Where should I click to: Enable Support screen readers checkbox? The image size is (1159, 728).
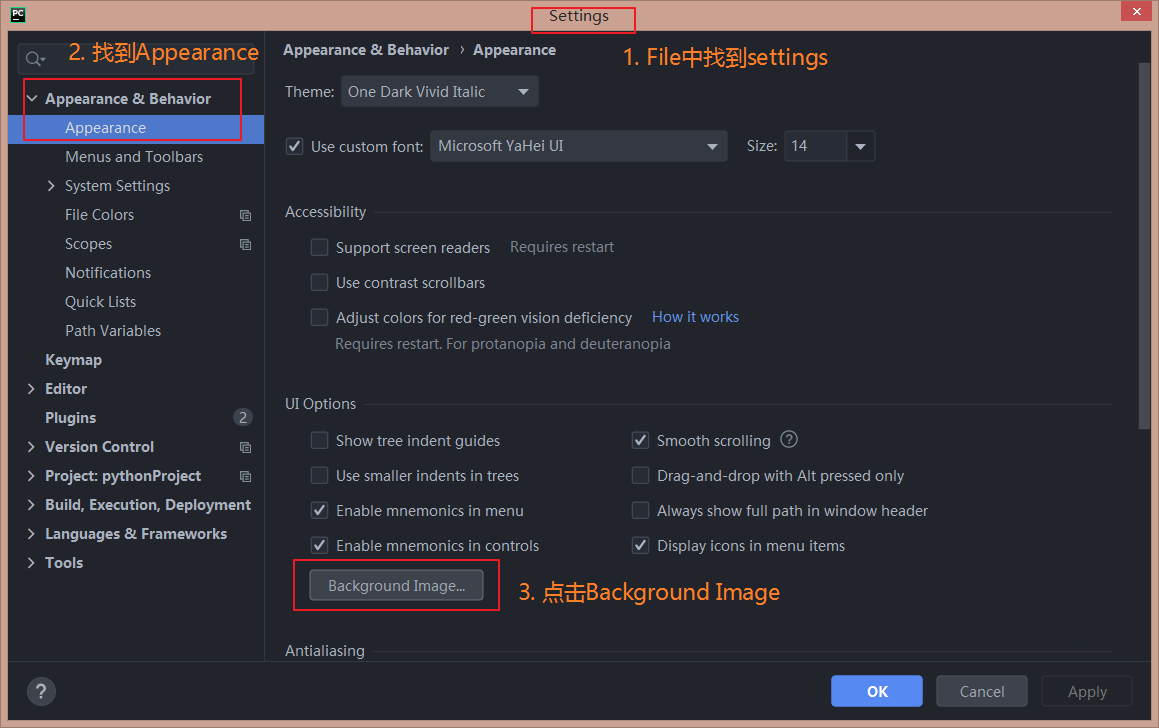[319, 248]
